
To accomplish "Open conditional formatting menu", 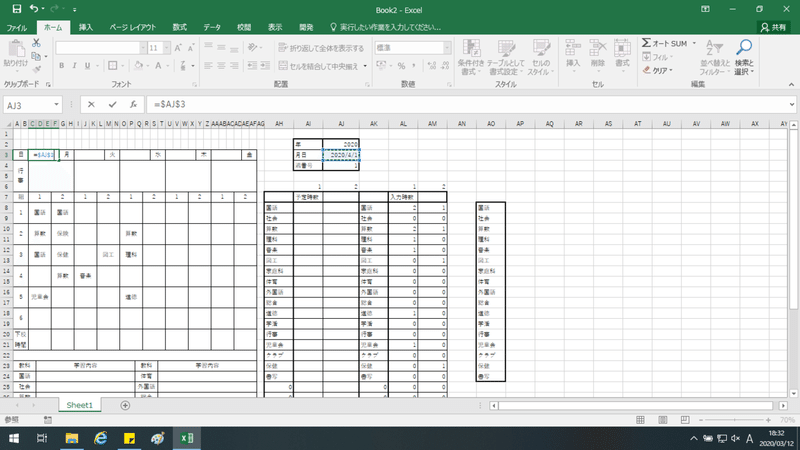I will coord(470,58).
